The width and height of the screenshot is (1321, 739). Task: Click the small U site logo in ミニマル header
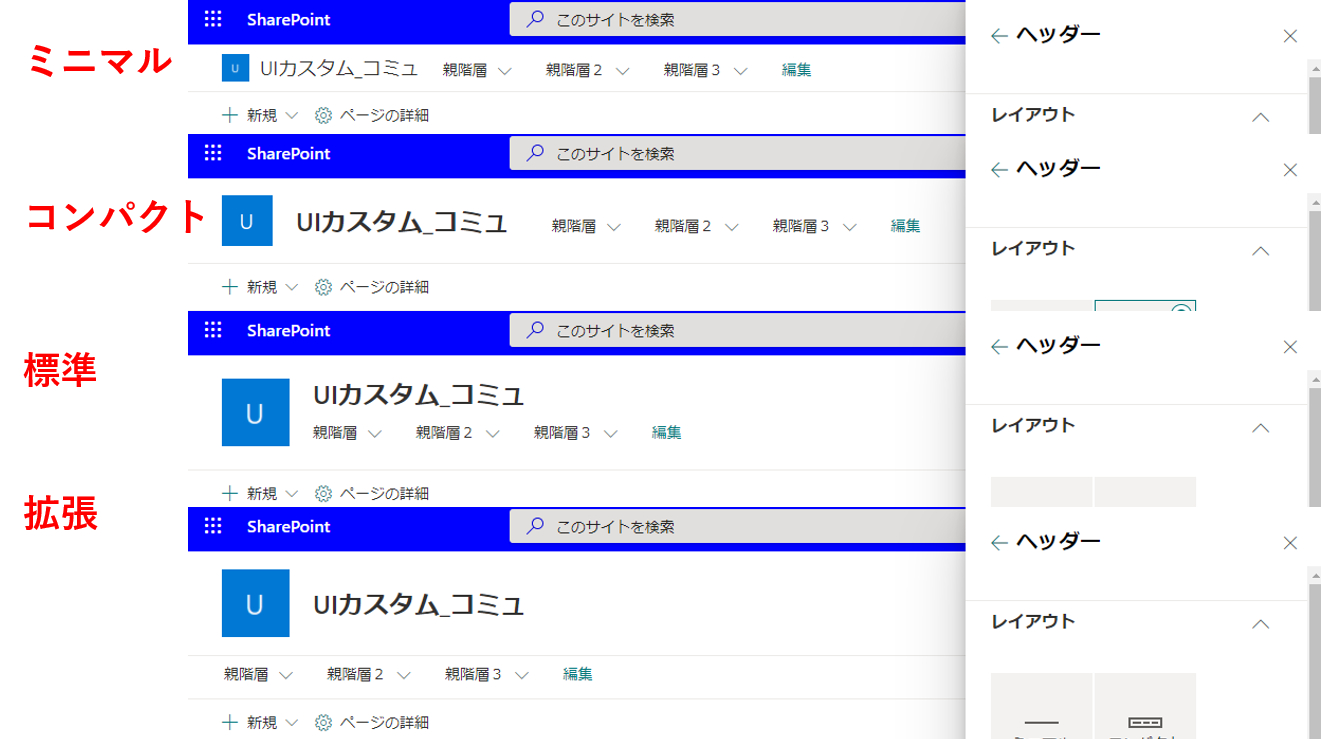coord(235,68)
